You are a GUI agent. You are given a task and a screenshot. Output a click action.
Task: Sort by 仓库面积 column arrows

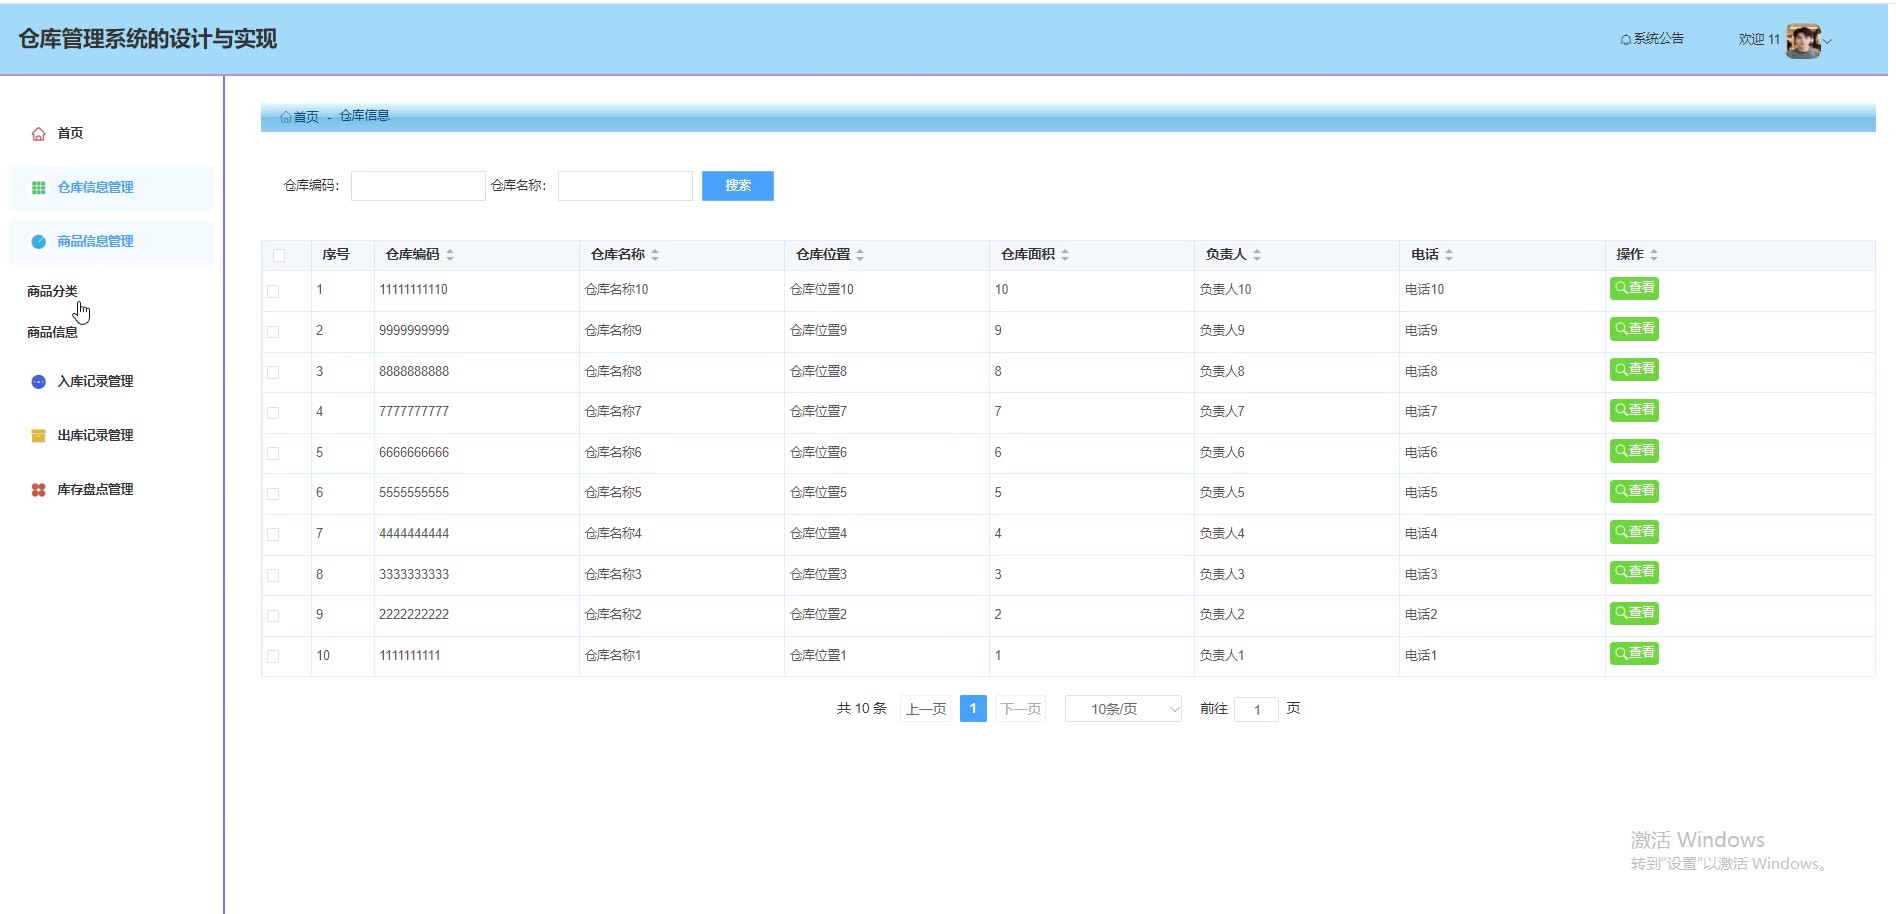[1065, 255]
